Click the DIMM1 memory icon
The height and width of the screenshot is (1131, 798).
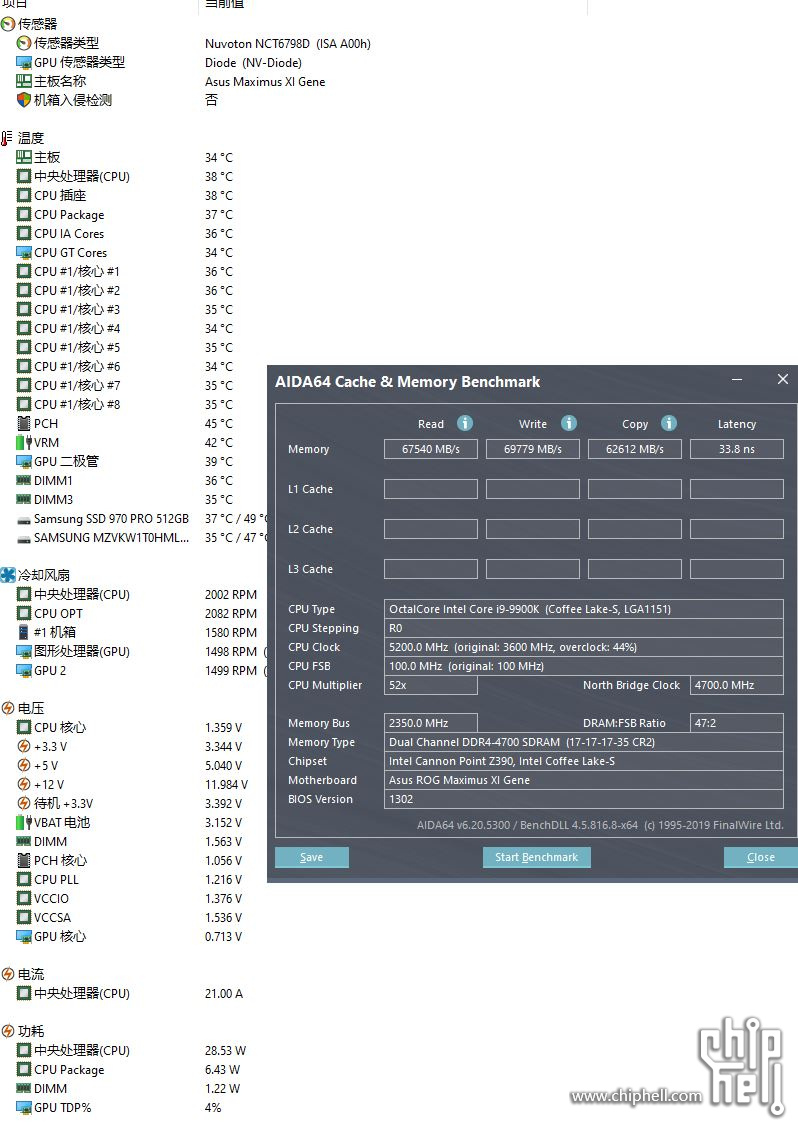pos(24,480)
